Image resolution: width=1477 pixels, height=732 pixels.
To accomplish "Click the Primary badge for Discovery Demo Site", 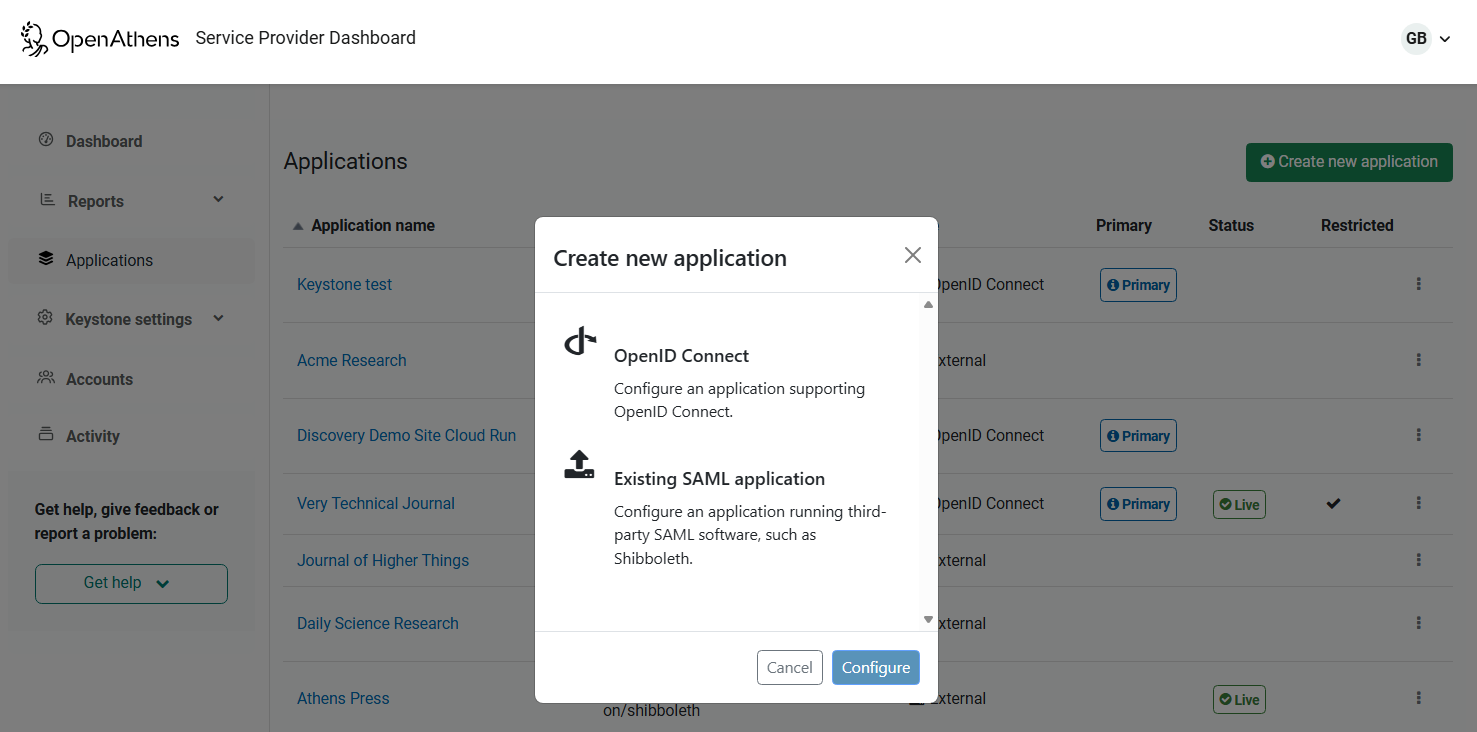I will coord(1138,435).
